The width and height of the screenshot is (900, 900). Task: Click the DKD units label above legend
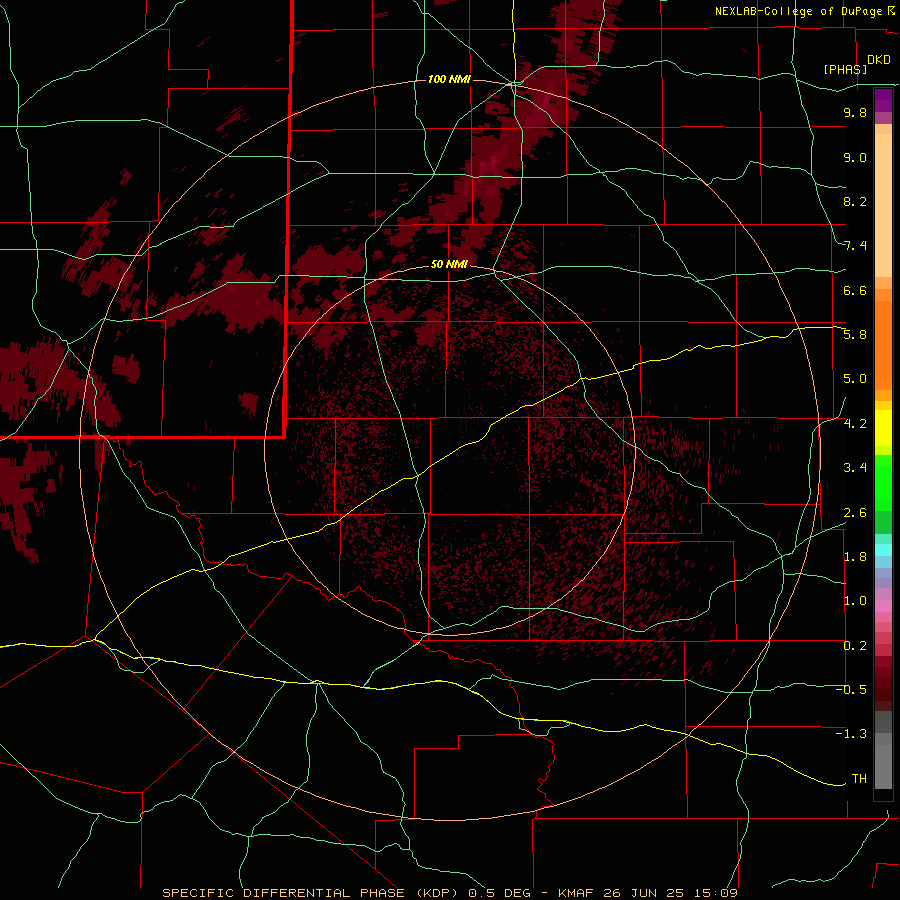pyautogui.click(x=879, y=60)
